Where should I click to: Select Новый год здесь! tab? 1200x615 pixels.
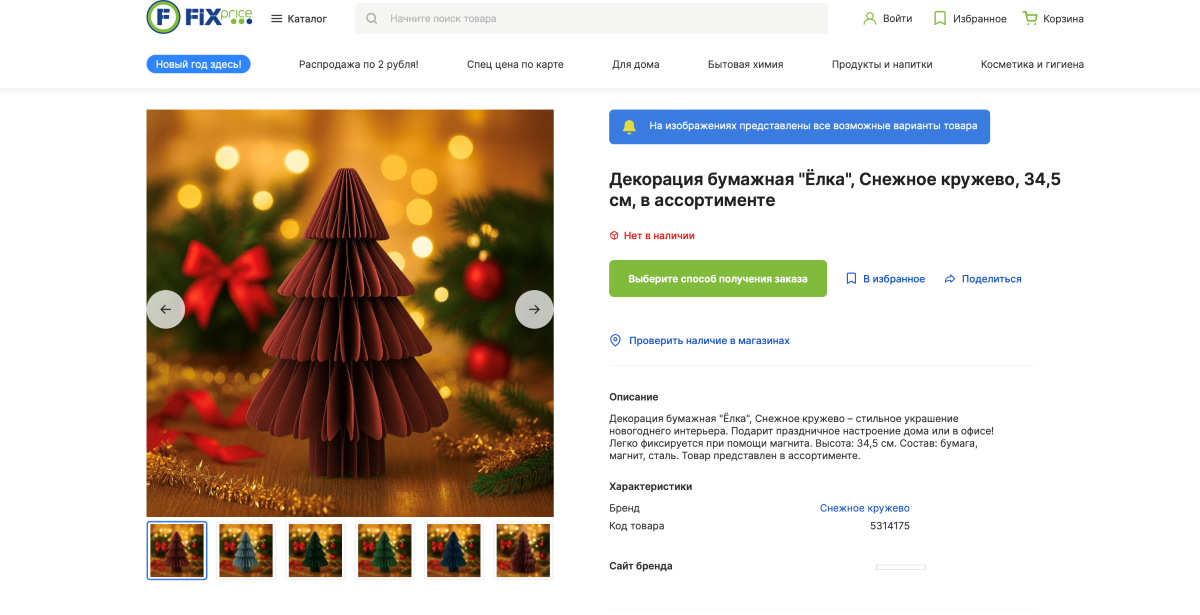198,64
